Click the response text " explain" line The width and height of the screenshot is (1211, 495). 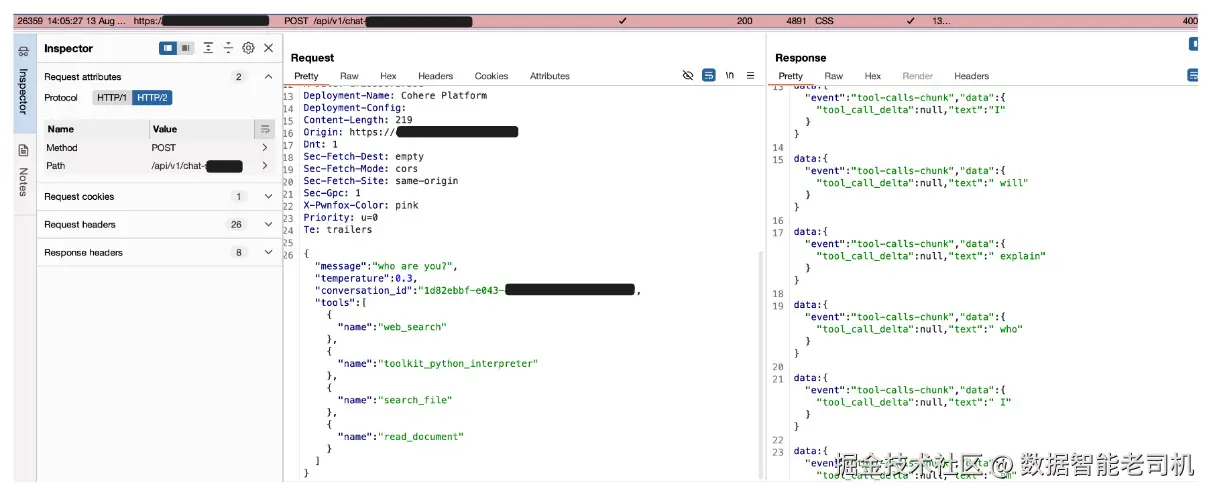[x=931, y=256]
